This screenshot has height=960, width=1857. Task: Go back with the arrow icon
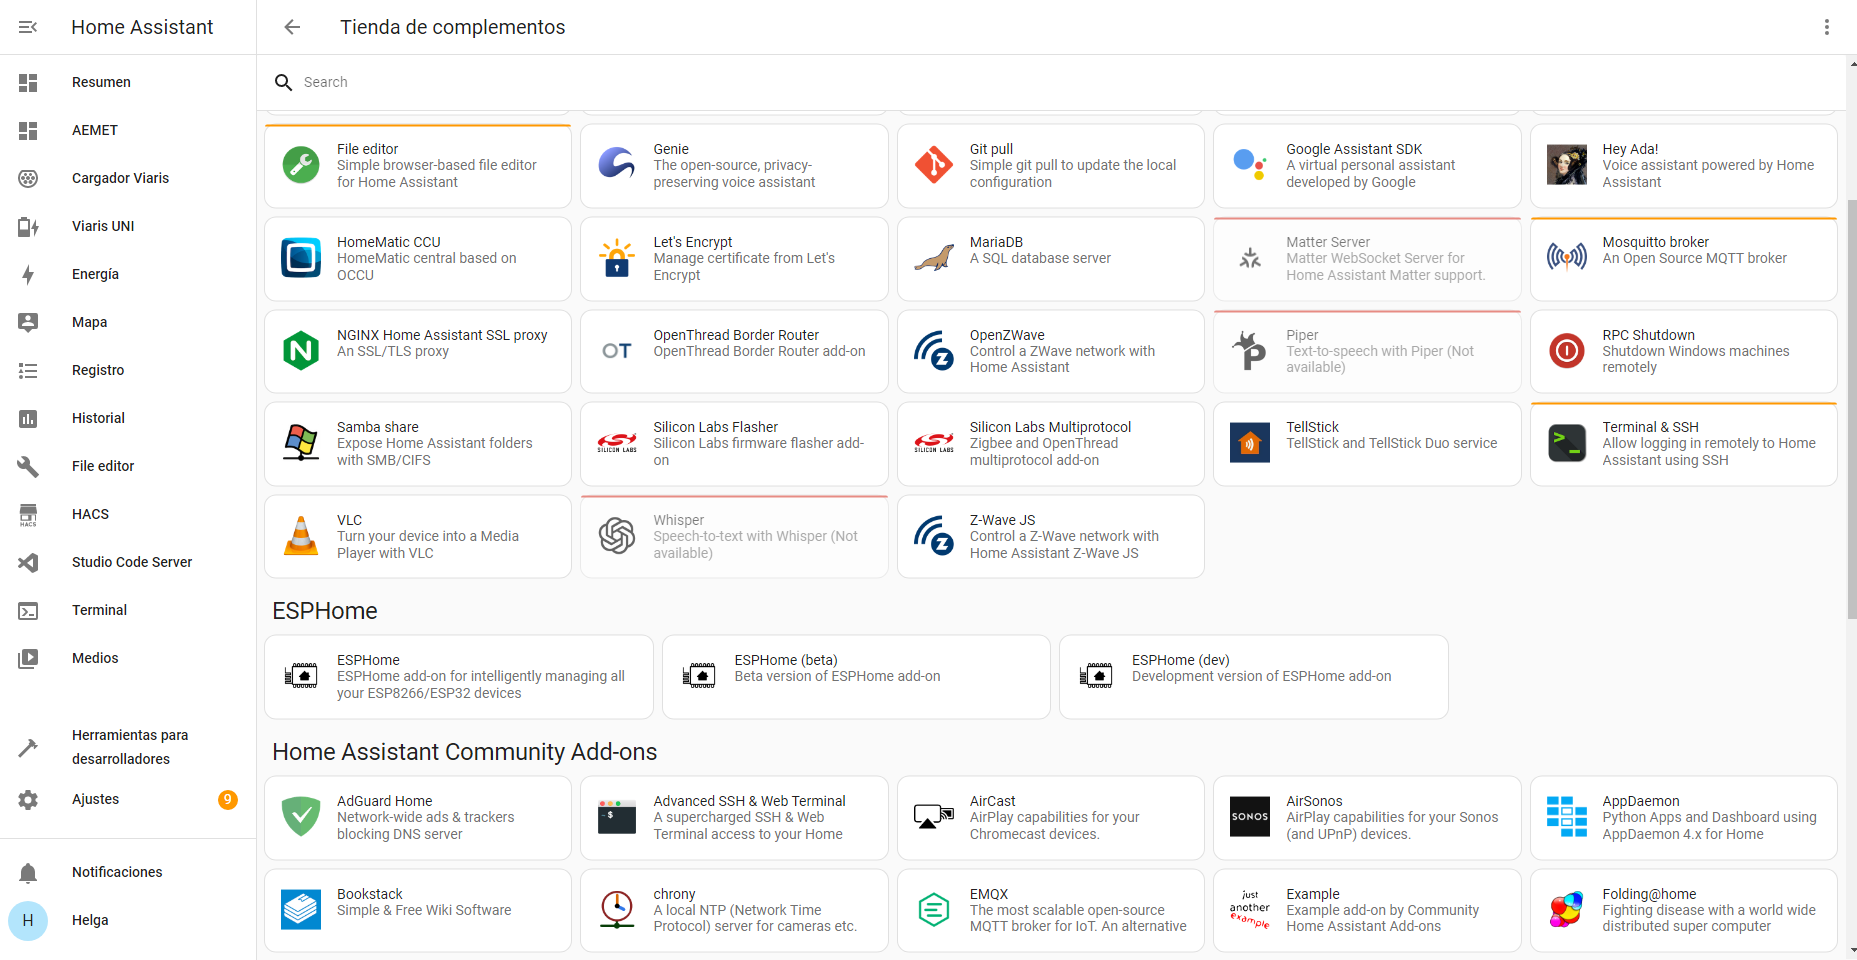[x=292, y=27]
